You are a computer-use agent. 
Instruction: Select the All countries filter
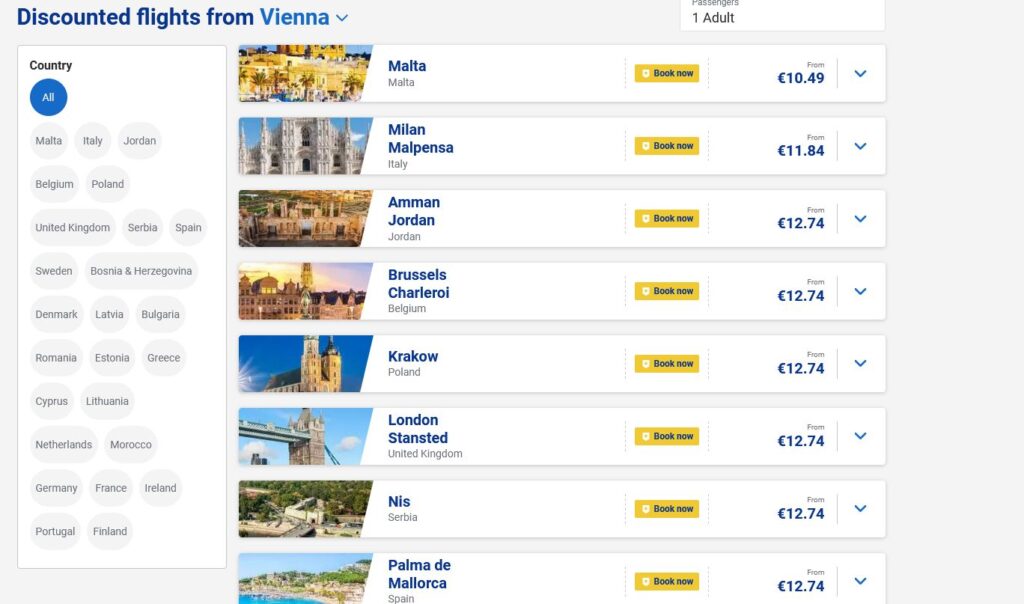tap(48, 98)
